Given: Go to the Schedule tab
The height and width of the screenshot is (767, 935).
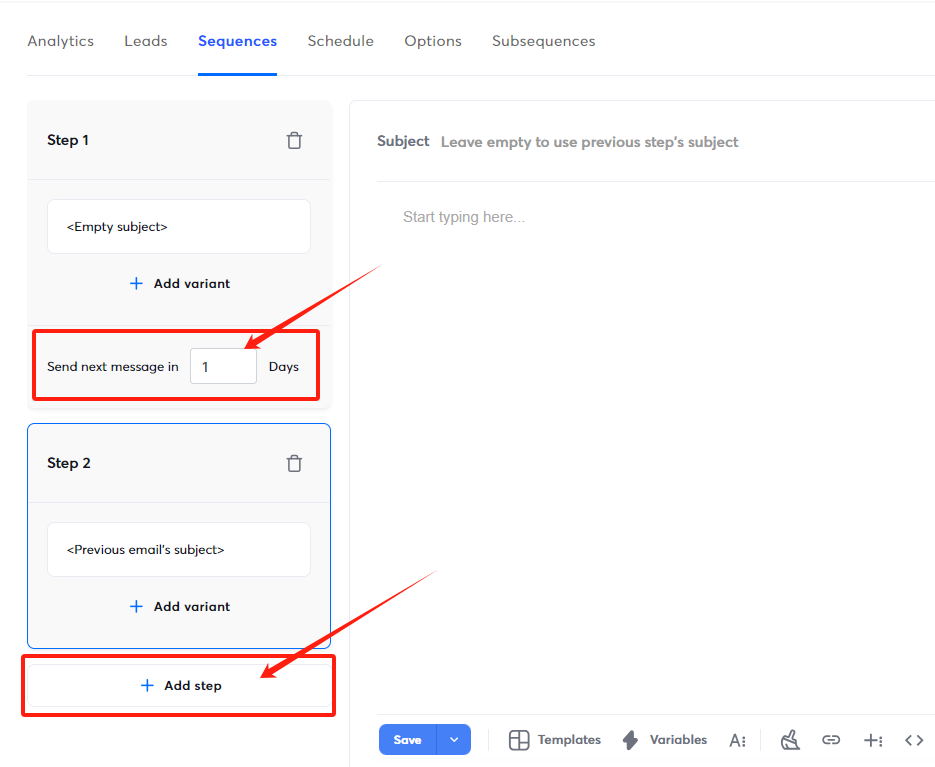Looking at the screenshot, I should click(340, 41).
